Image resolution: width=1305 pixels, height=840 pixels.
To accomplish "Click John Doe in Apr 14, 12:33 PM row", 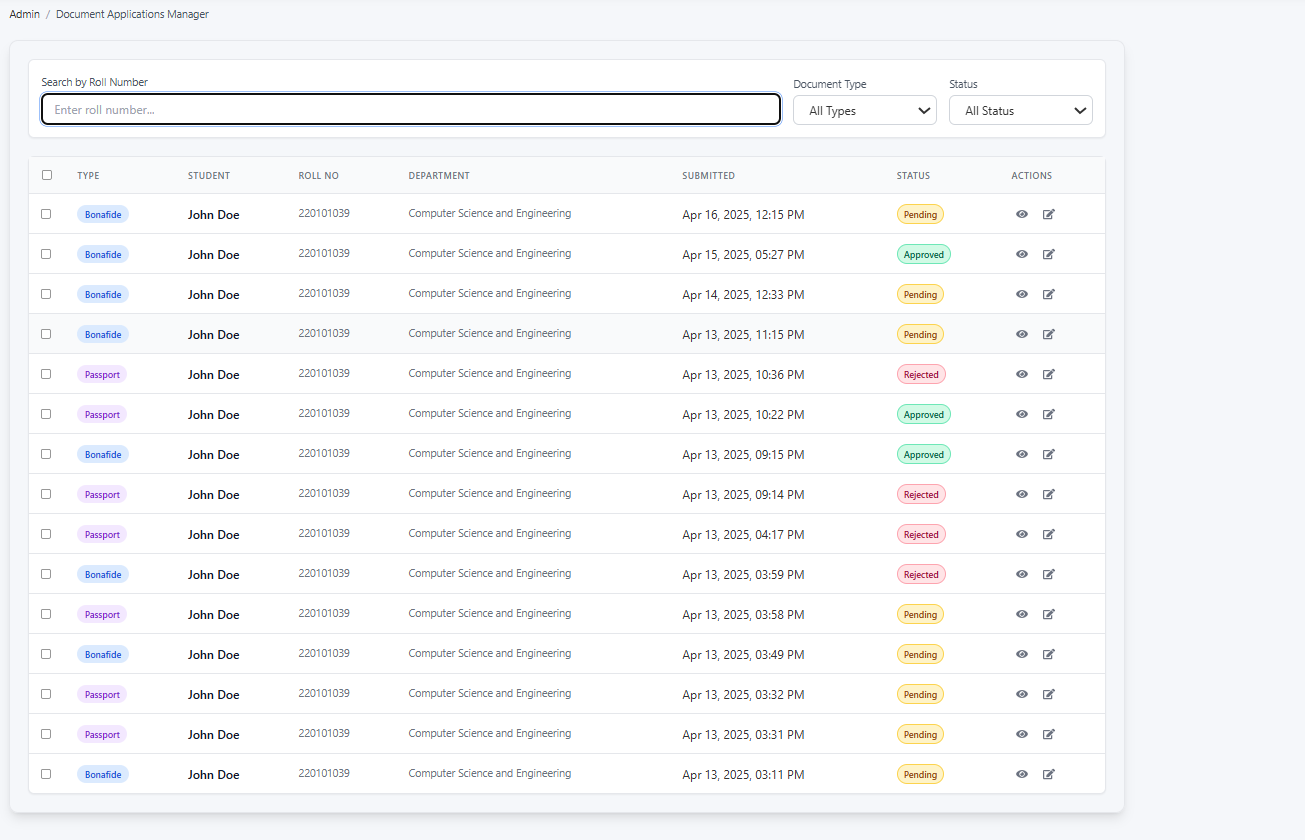I will [x=214, y=295].
